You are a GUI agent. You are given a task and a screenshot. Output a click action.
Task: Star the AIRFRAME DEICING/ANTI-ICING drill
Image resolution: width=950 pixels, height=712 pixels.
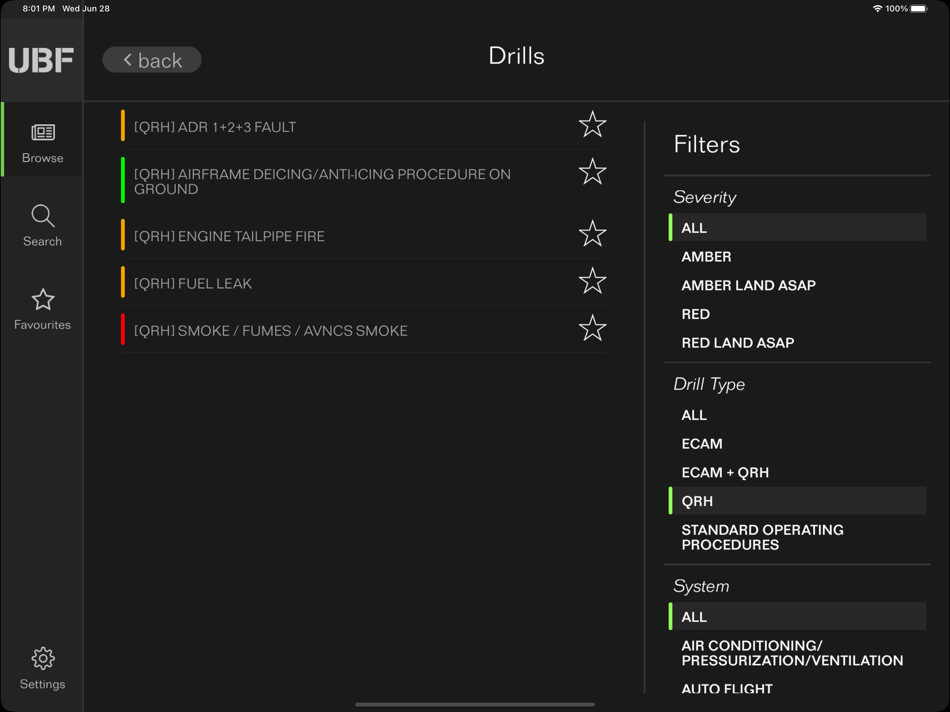[x=592, y=172]
